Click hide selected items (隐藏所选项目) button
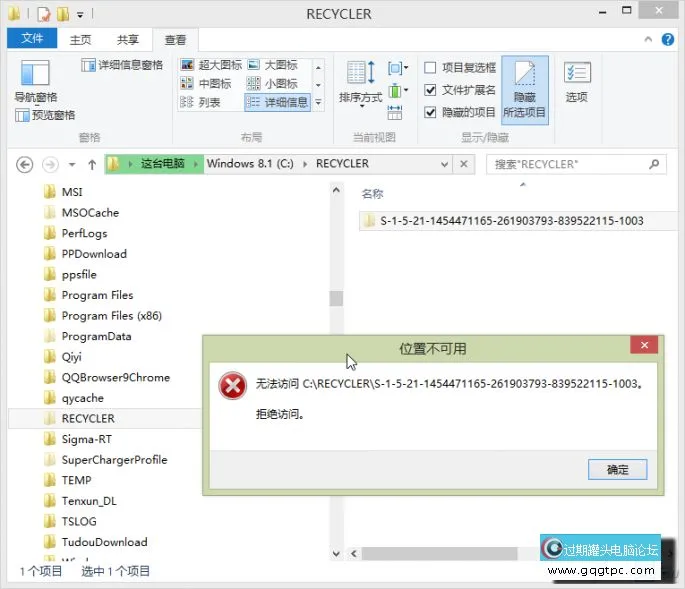Viewport: 685px width, 589px height. [x=524, y=88]
